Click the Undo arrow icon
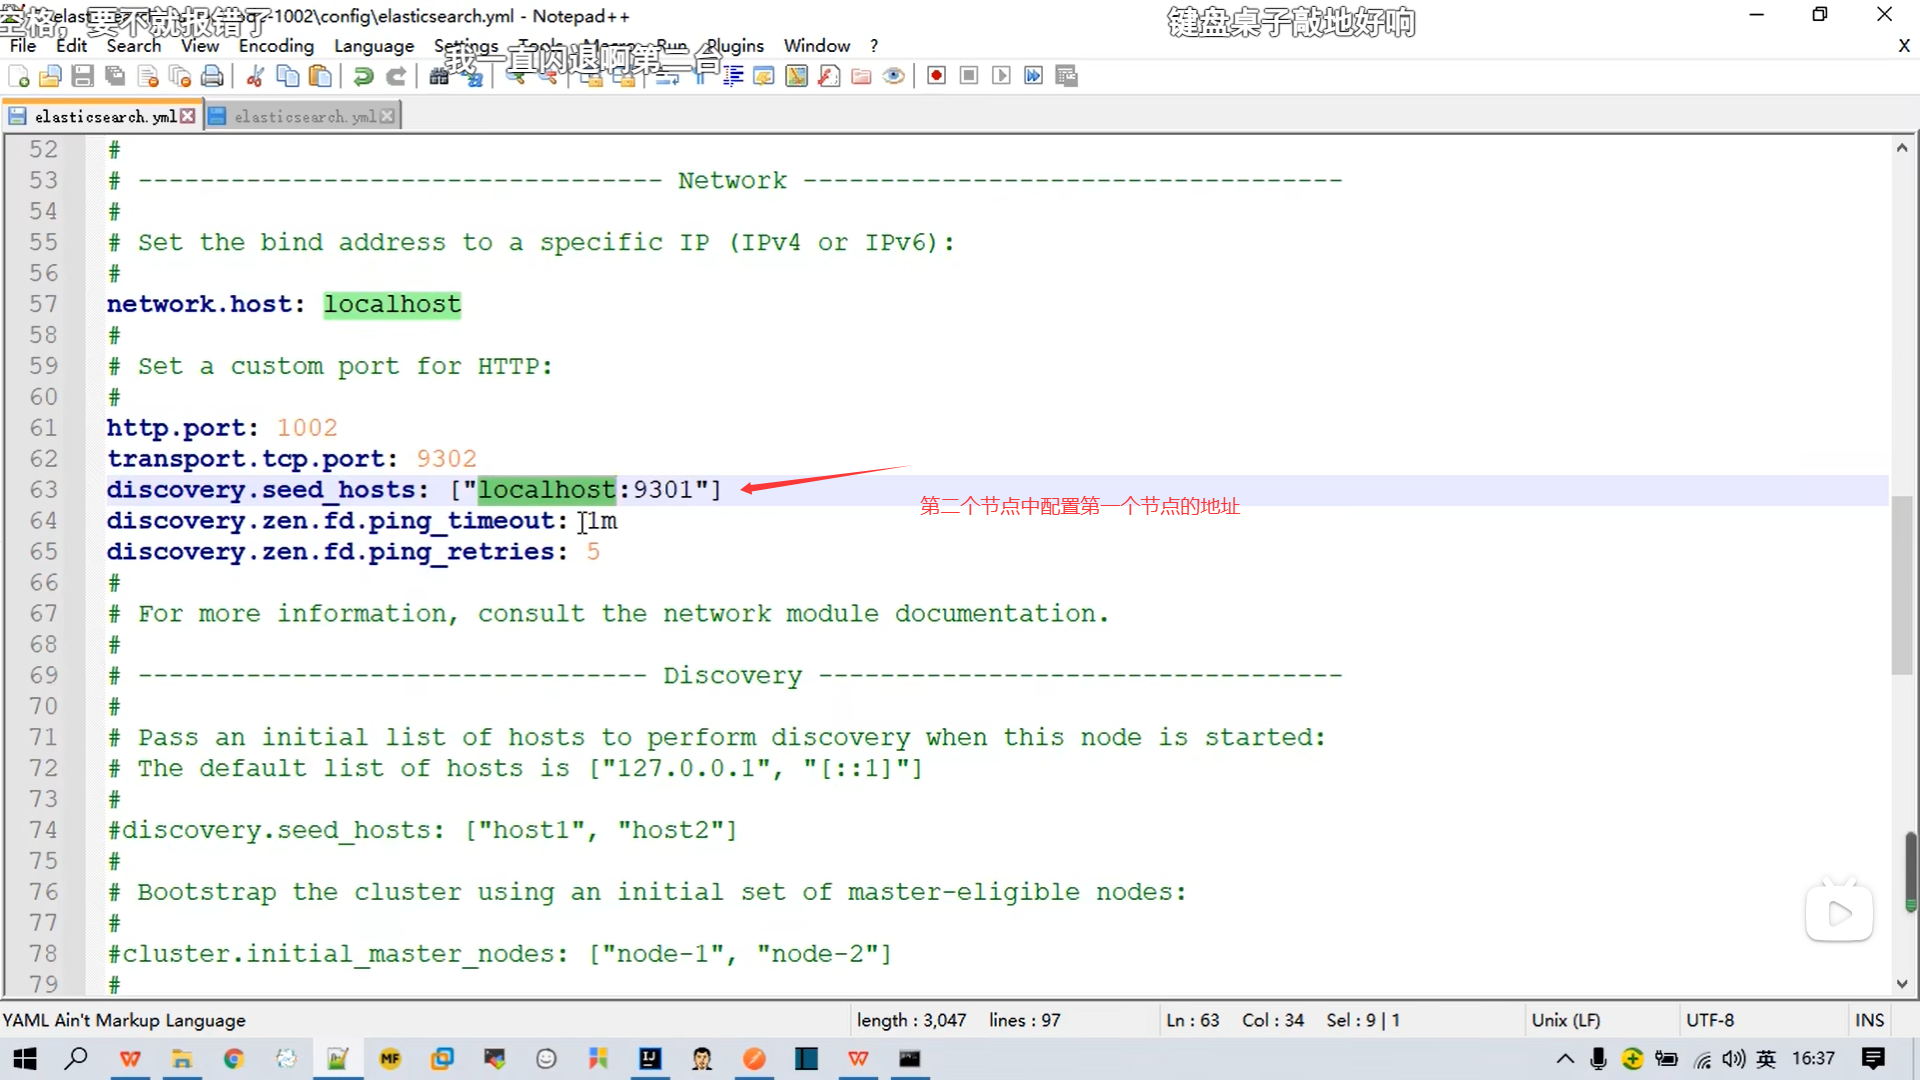This screenshot has height=1080, width=1920. click(364, 76)
